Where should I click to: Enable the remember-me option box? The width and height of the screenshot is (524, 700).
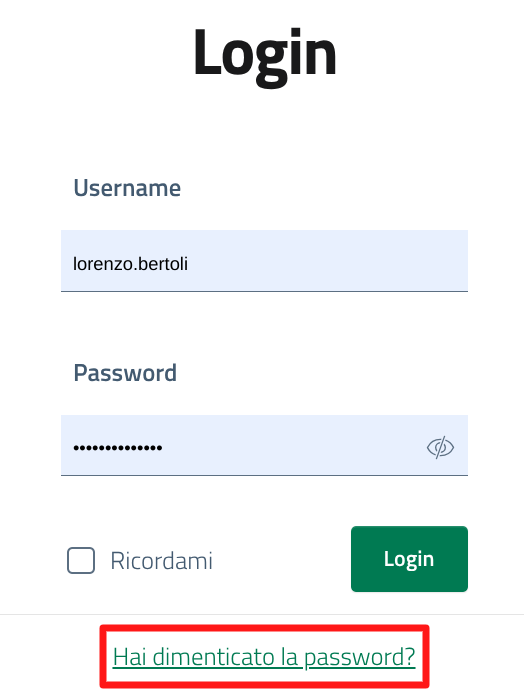(81, 560)
